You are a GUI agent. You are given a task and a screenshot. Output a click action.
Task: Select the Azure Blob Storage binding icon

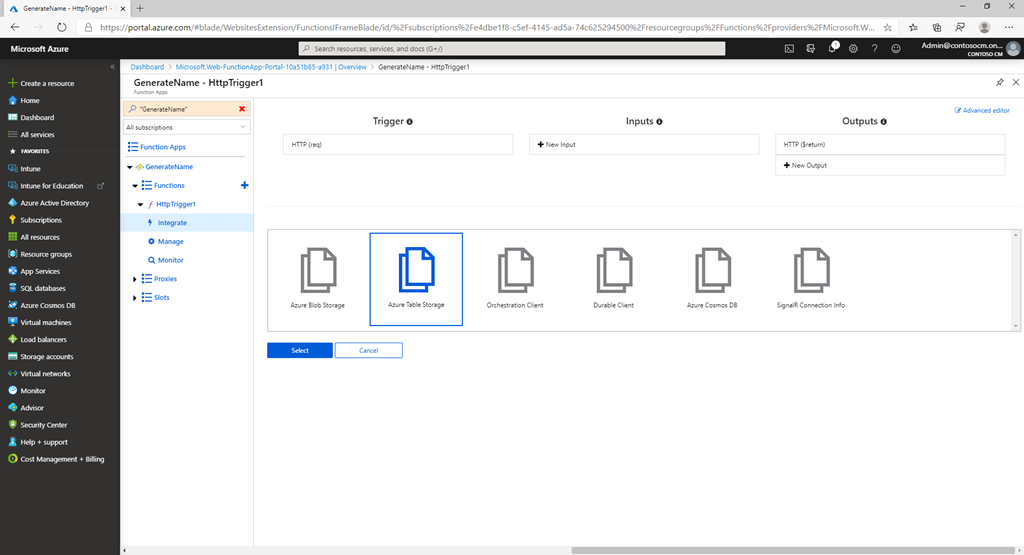(x=318, y=270)
